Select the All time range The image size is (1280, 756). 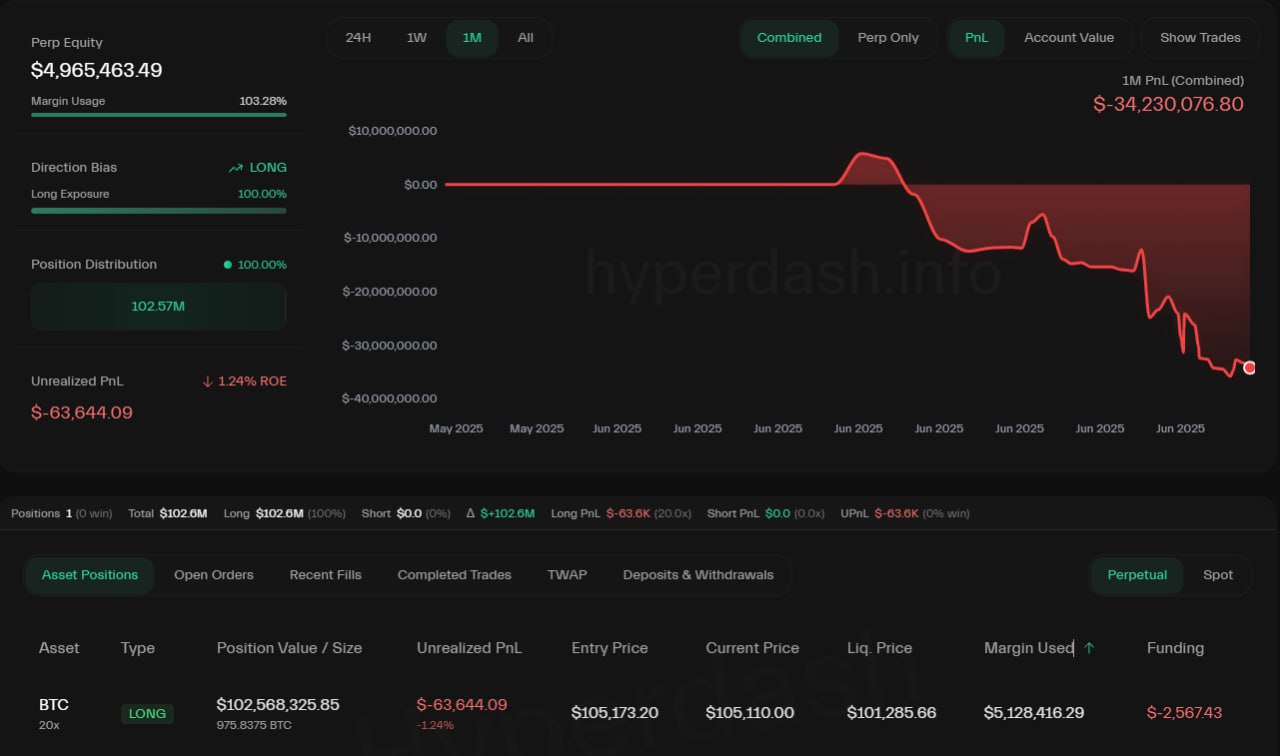[x=526, y=38]
